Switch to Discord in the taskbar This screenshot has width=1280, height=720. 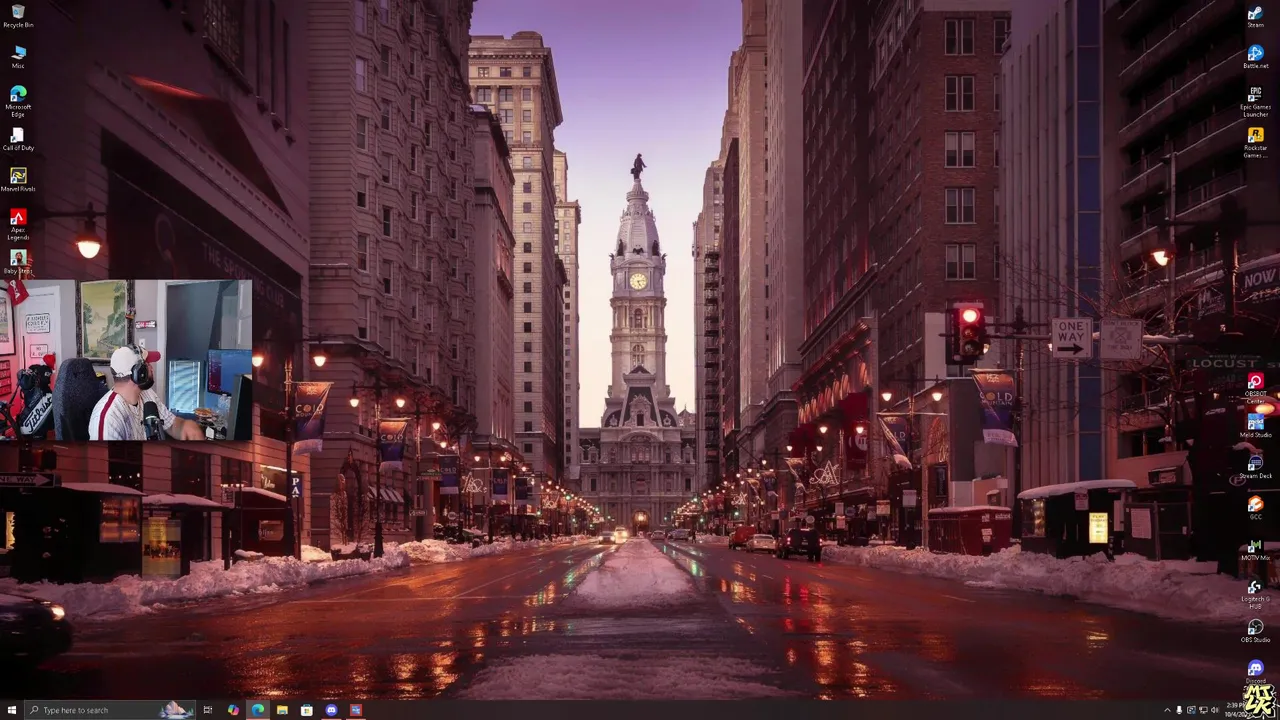(331, 710)
